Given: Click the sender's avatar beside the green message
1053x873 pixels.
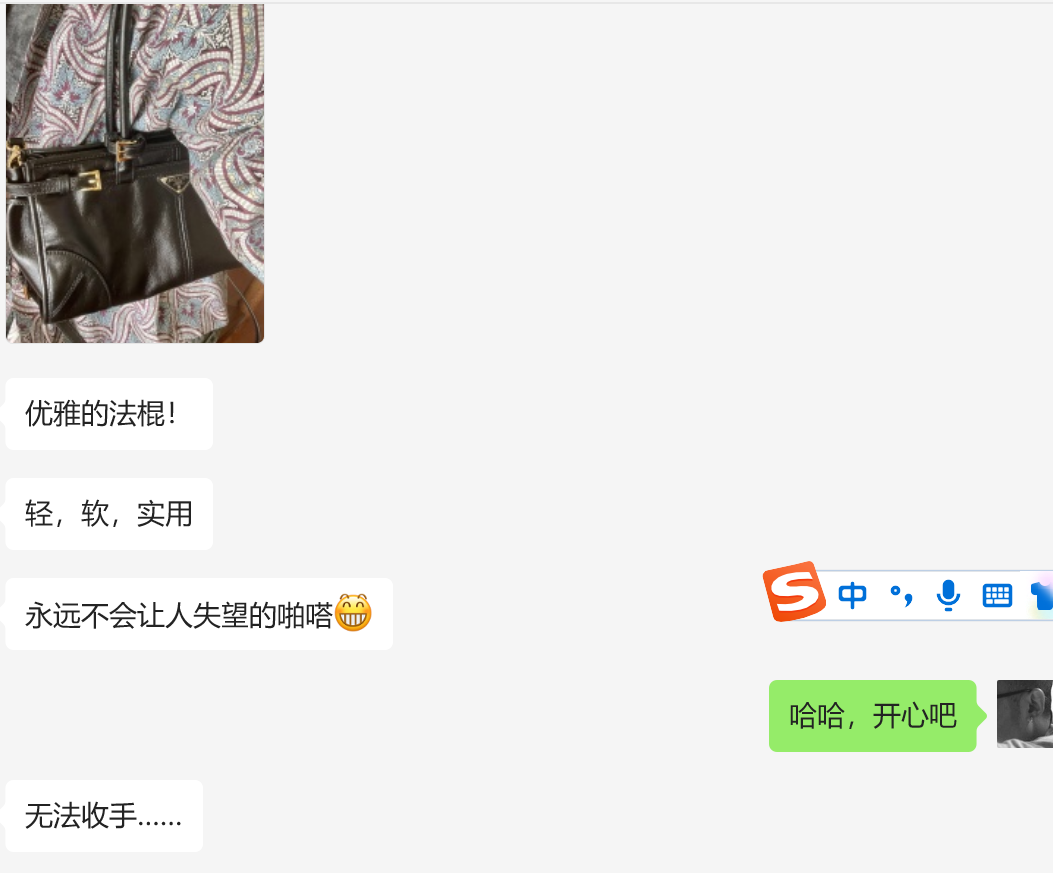Looking at the screenshot, I should [1025, 714].
